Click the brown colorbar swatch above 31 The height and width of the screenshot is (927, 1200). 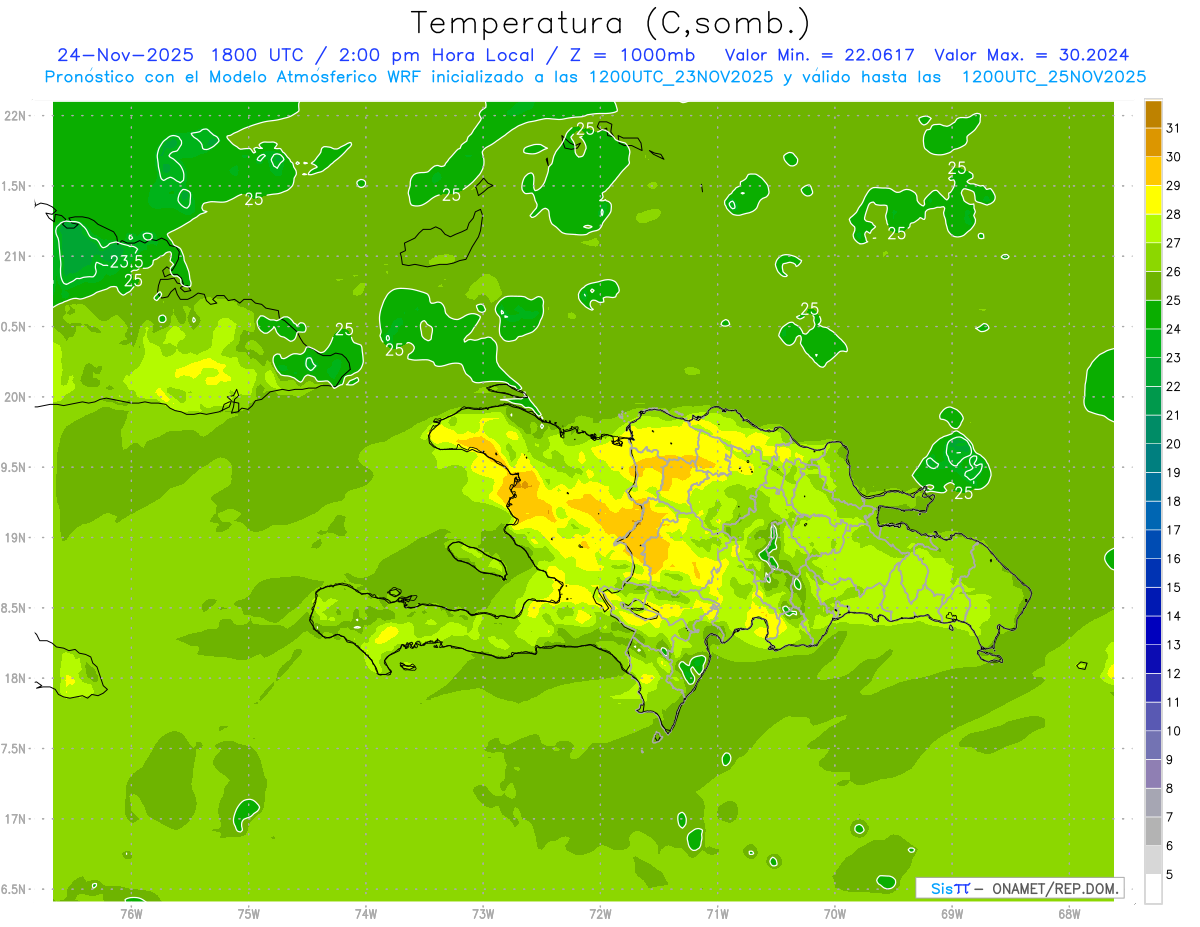(1153, 113)
